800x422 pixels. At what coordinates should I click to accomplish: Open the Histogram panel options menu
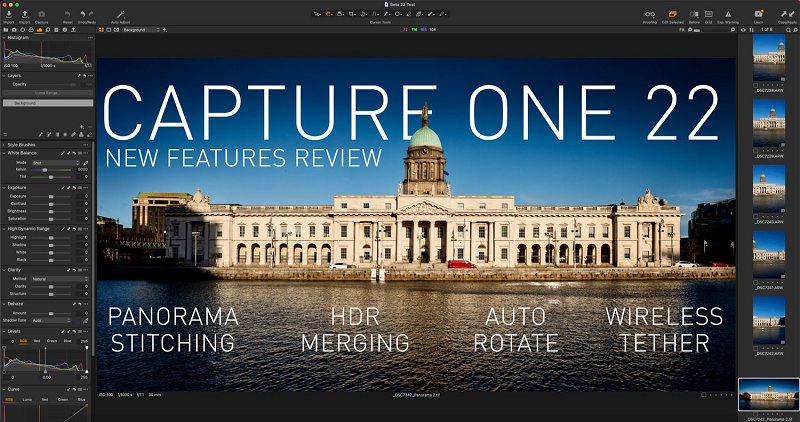[90, 38]
